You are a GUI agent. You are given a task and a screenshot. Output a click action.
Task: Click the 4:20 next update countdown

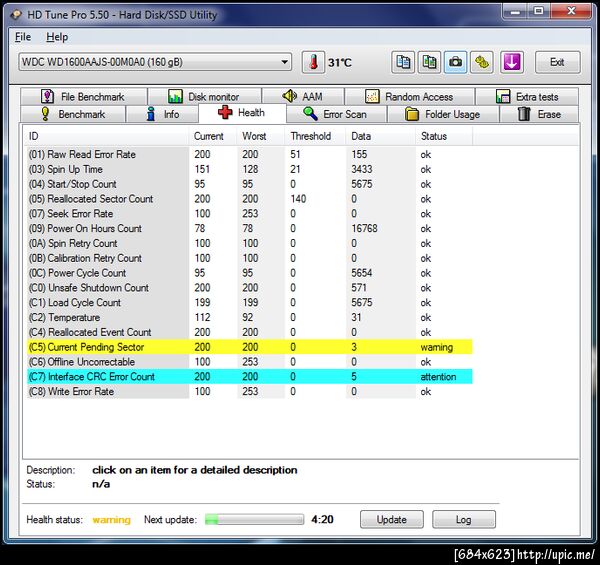point(322,519)
